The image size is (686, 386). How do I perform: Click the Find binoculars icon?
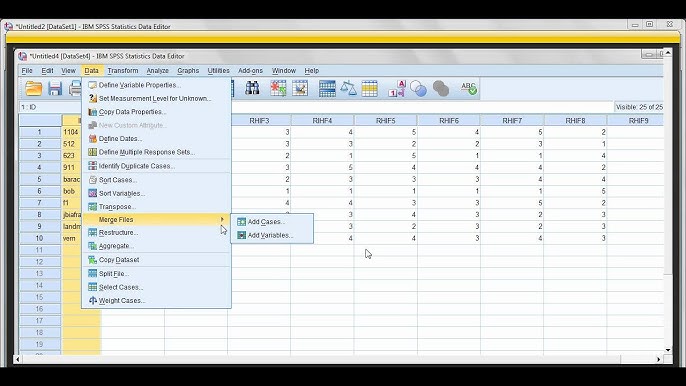click(x=252, y=88)
